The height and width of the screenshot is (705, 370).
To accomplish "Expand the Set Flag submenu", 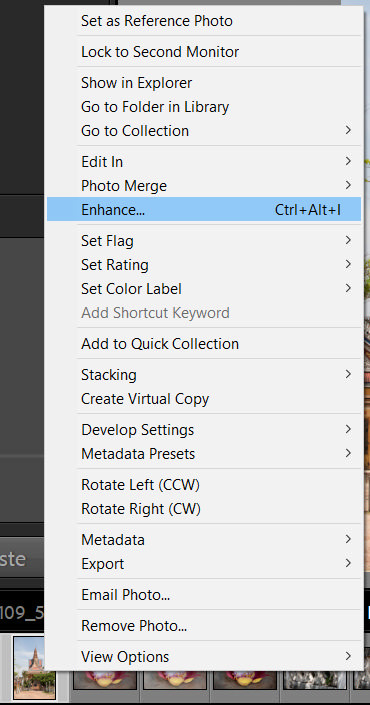I will [204, 241].
